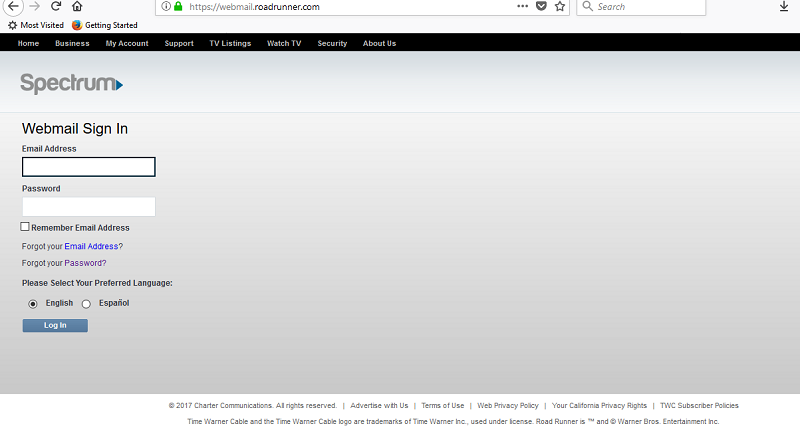Show site information icon in address bar
This screenshot has width=800, height=430.
click(x=166, y=7)
